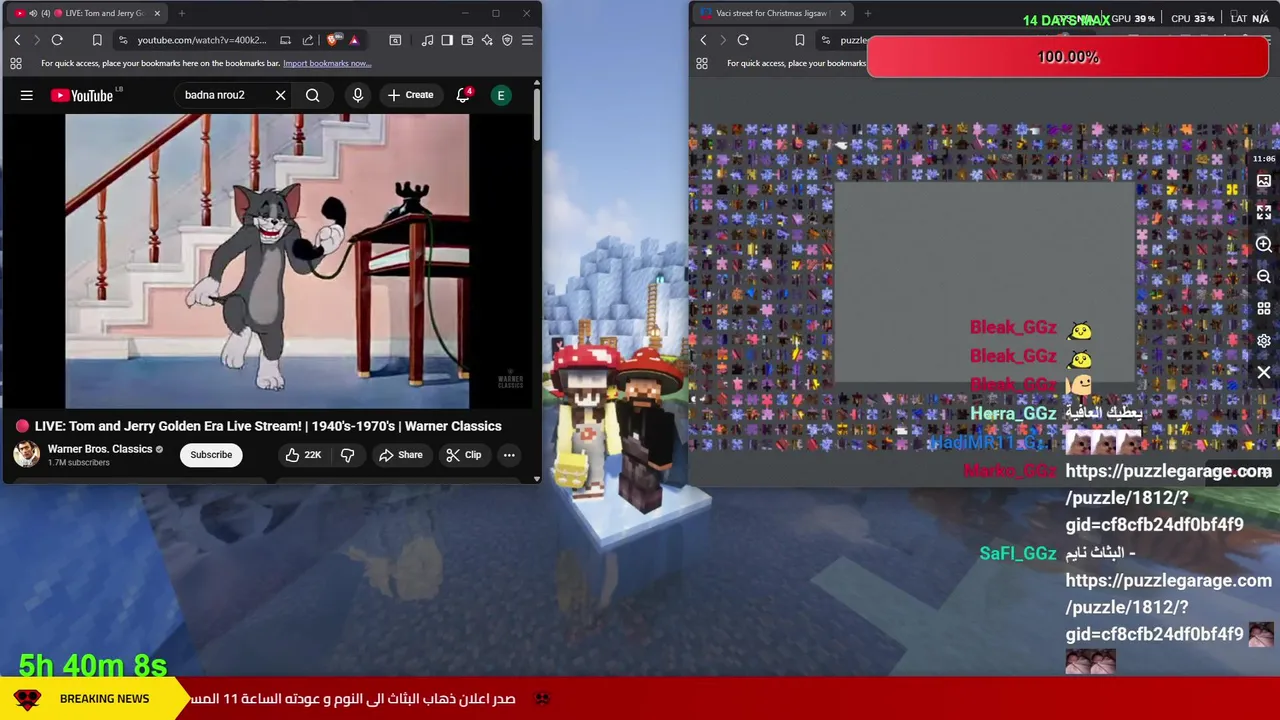This screenshot has width=1280, height=720.
Task: Open more actions three-dots below video
Action: (x=509, y=455)
